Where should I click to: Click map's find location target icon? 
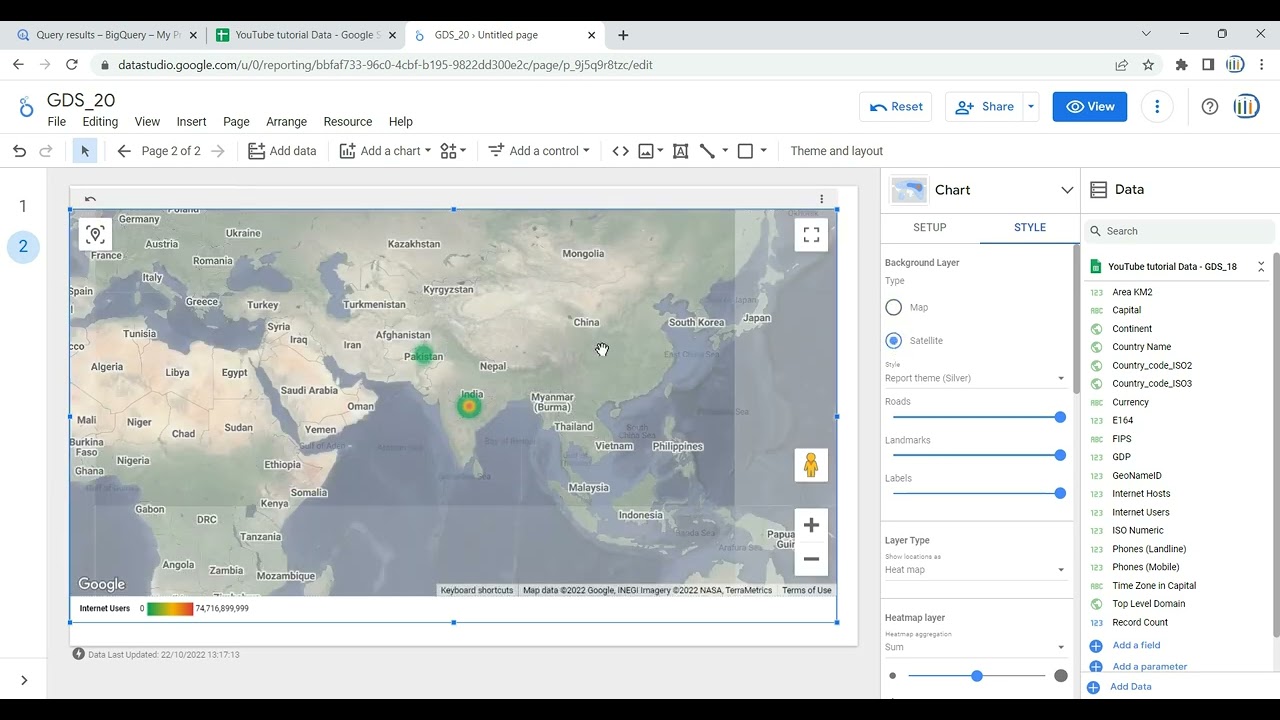(x=95, y=235)
